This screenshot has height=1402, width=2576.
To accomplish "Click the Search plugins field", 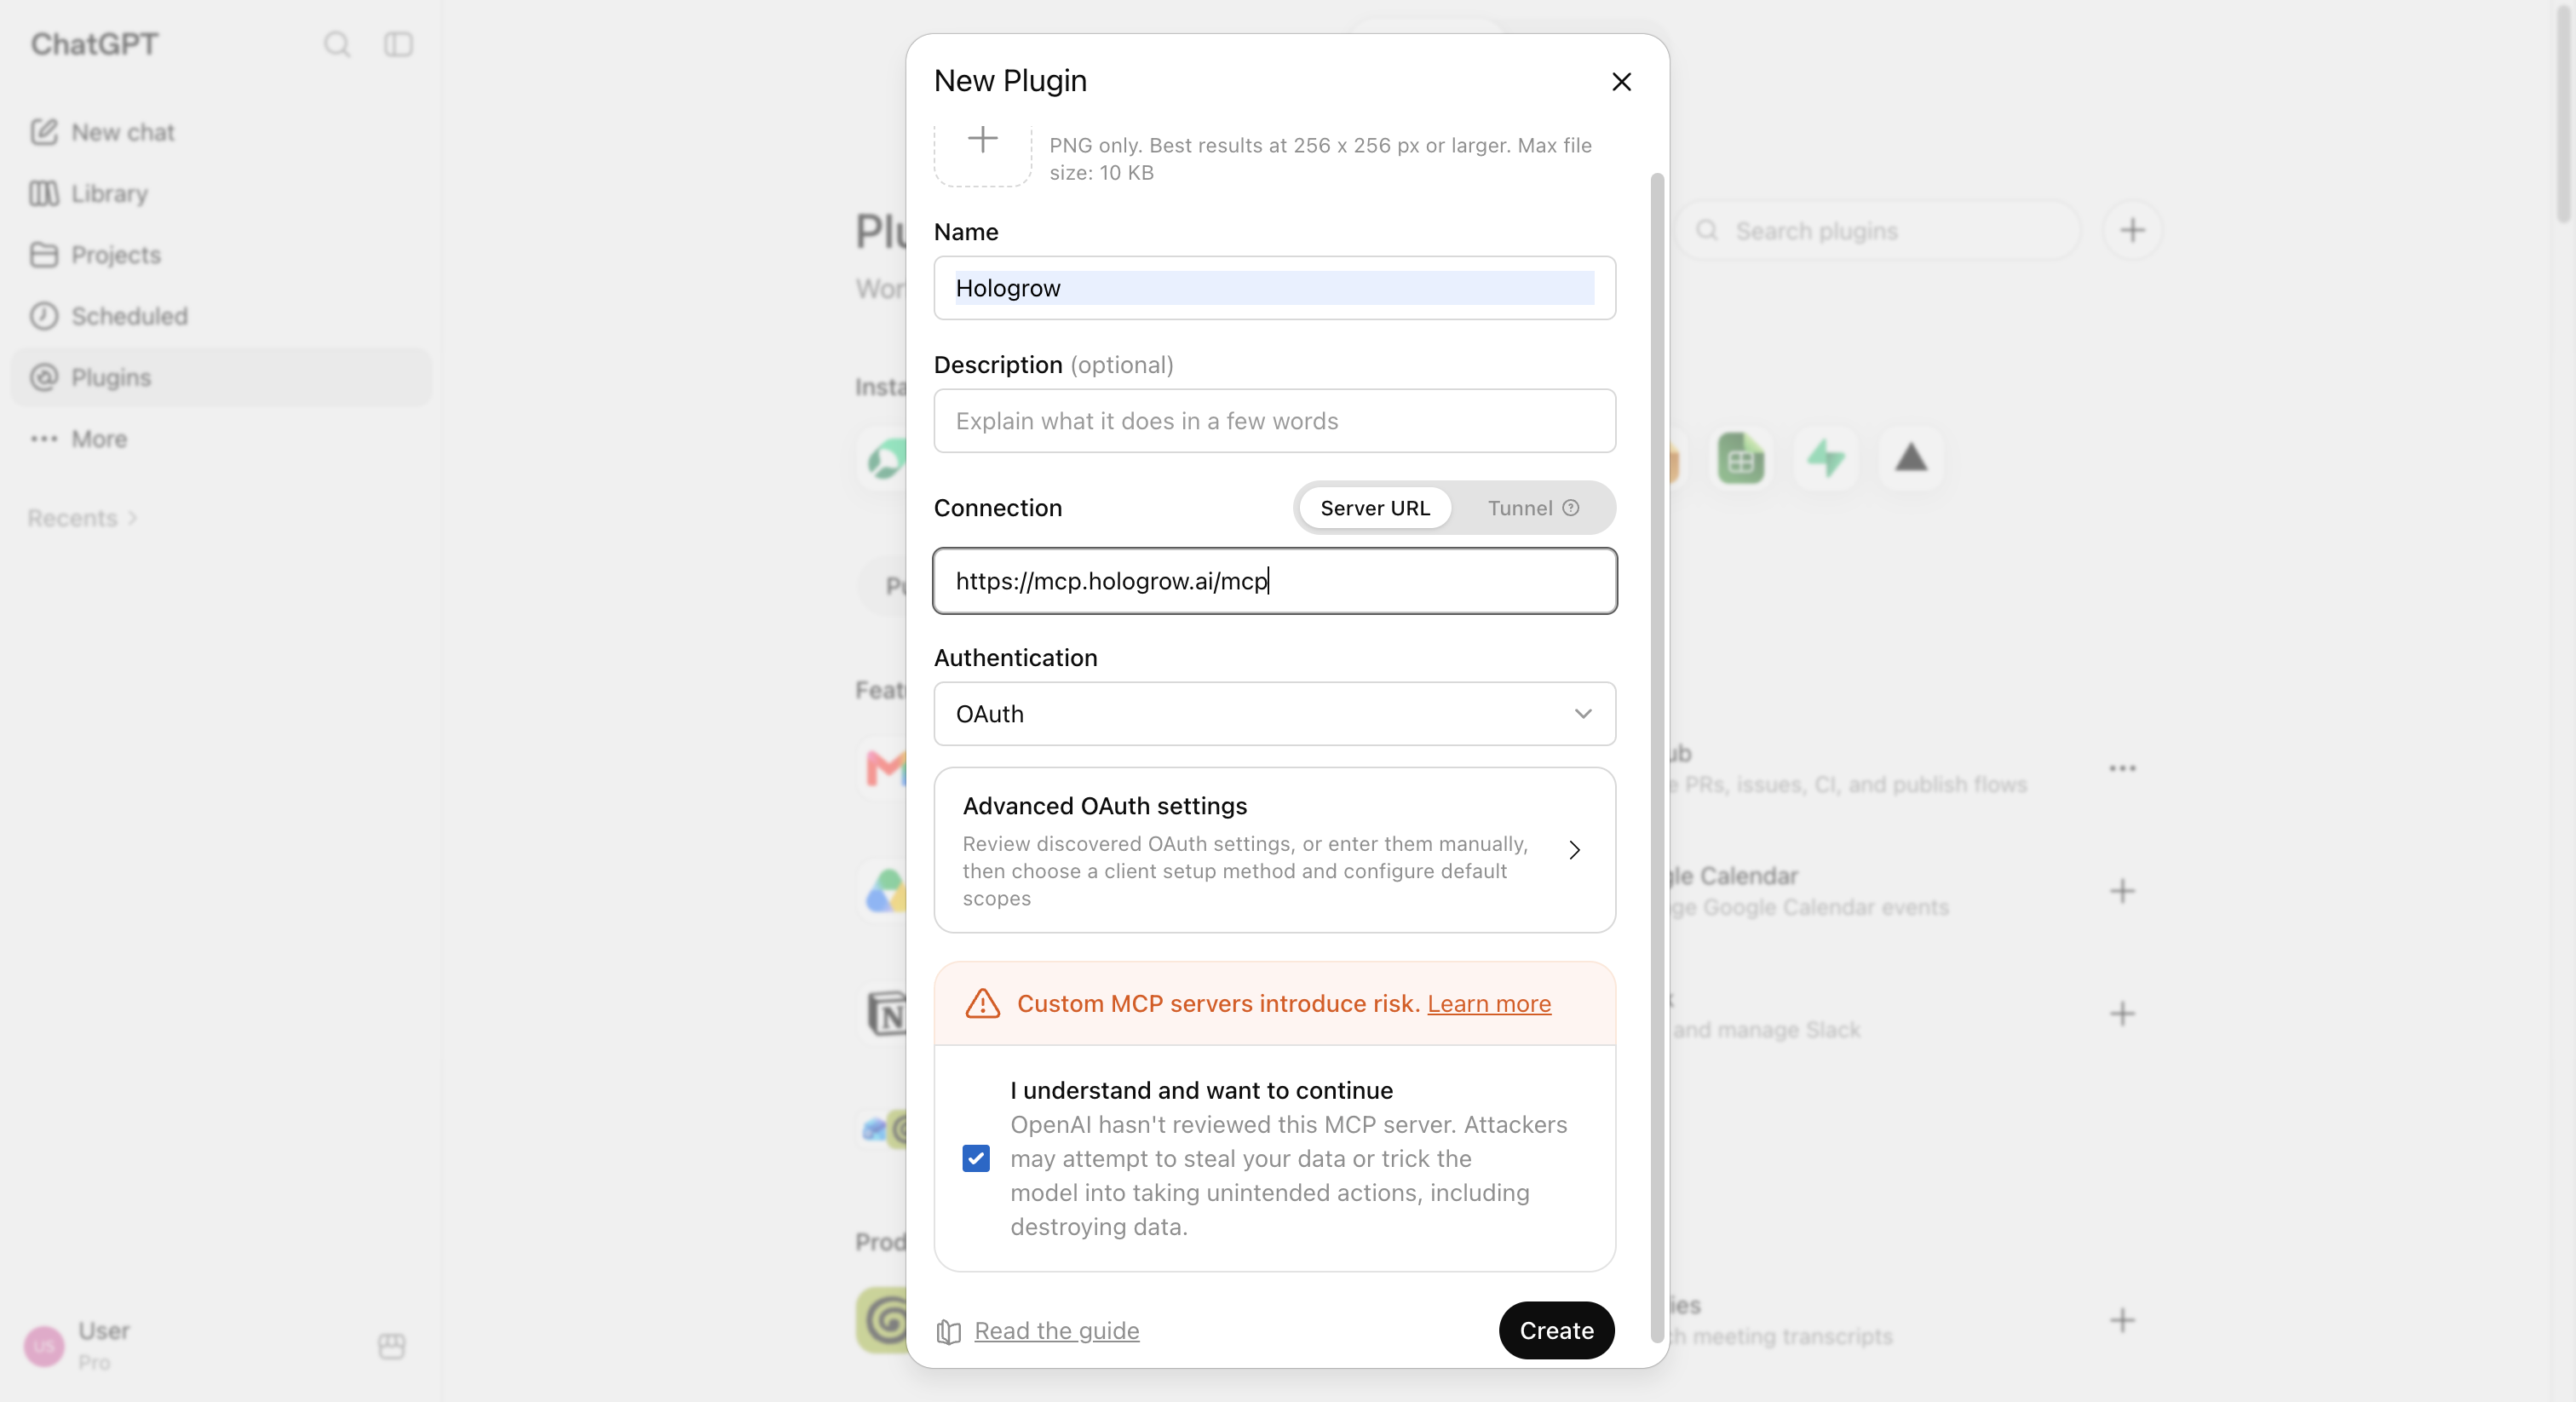I will coord(1877,231).
